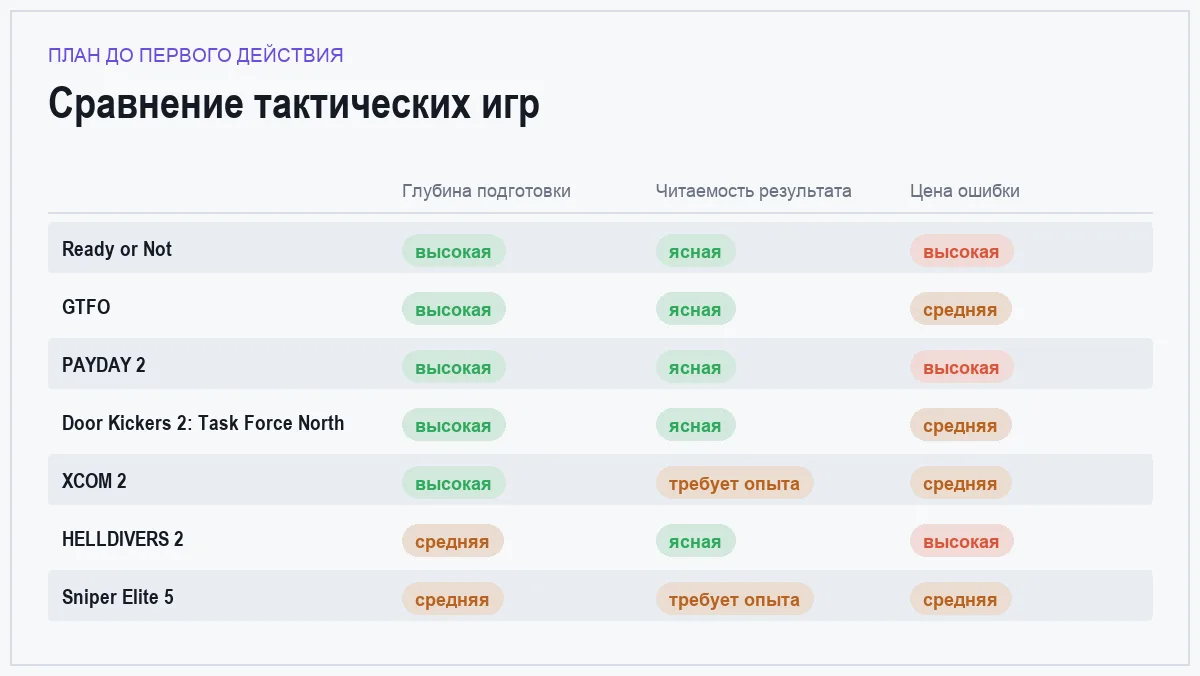This screenshot has height=676, width=1200.
Task: Click 'средняя' depth badge in HELLDIVERS 2 row
Action: click(453, 541)
